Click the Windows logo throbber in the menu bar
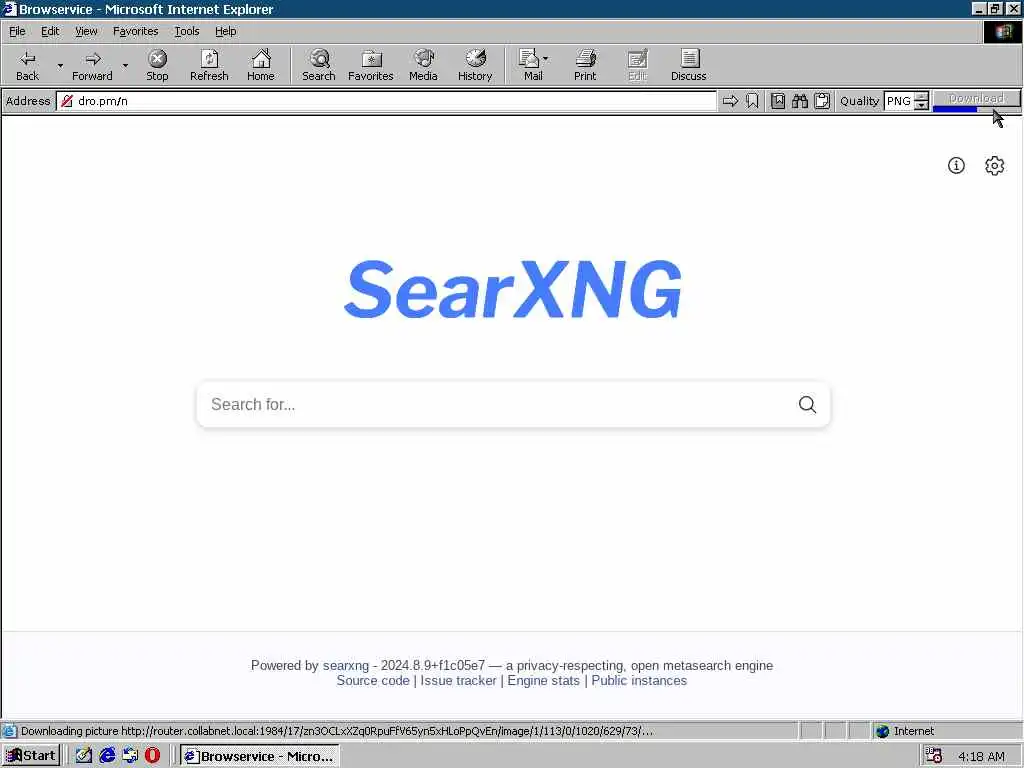The image size is (1024, 768). coord(1003,32)
